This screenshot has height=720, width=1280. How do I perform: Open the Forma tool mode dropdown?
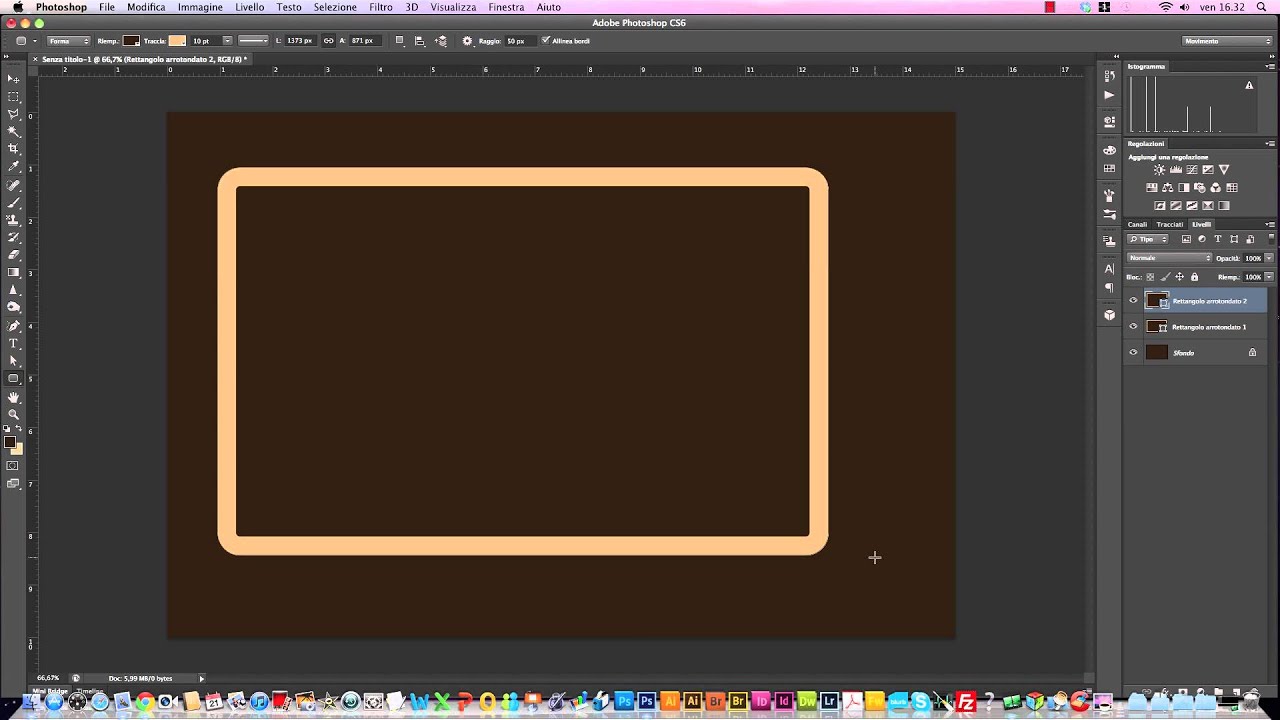point(68,41)
